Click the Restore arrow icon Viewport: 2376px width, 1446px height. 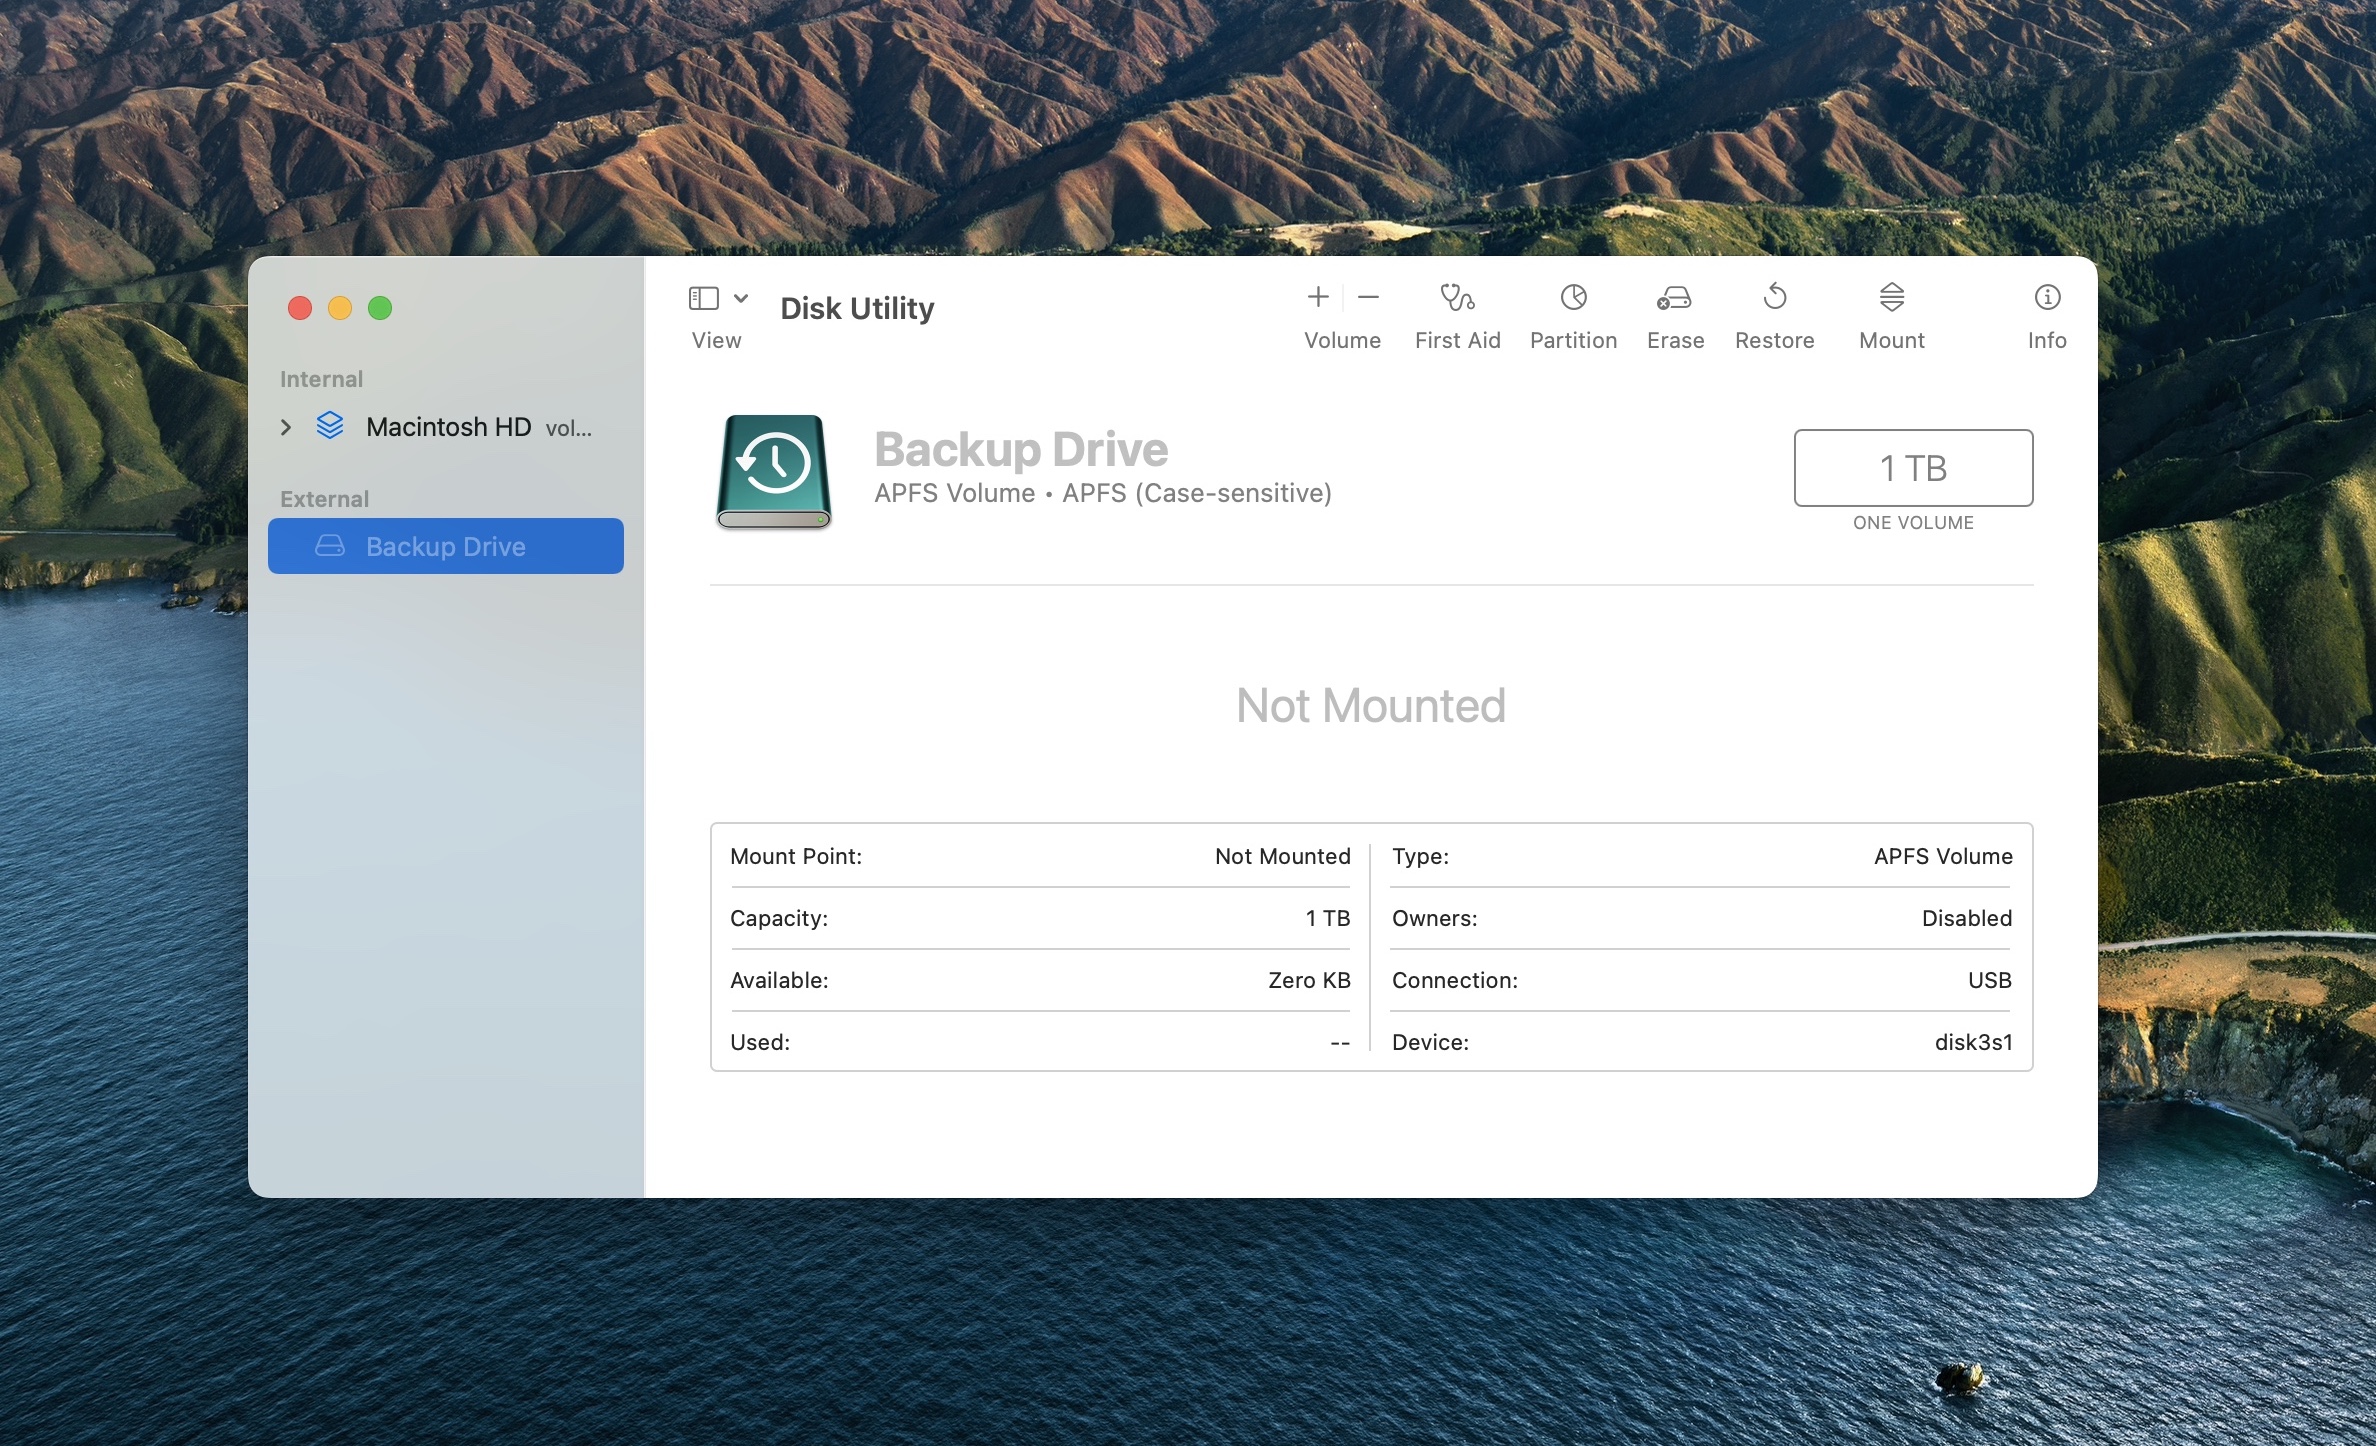pyautogui.click(x=1775, y=297)
